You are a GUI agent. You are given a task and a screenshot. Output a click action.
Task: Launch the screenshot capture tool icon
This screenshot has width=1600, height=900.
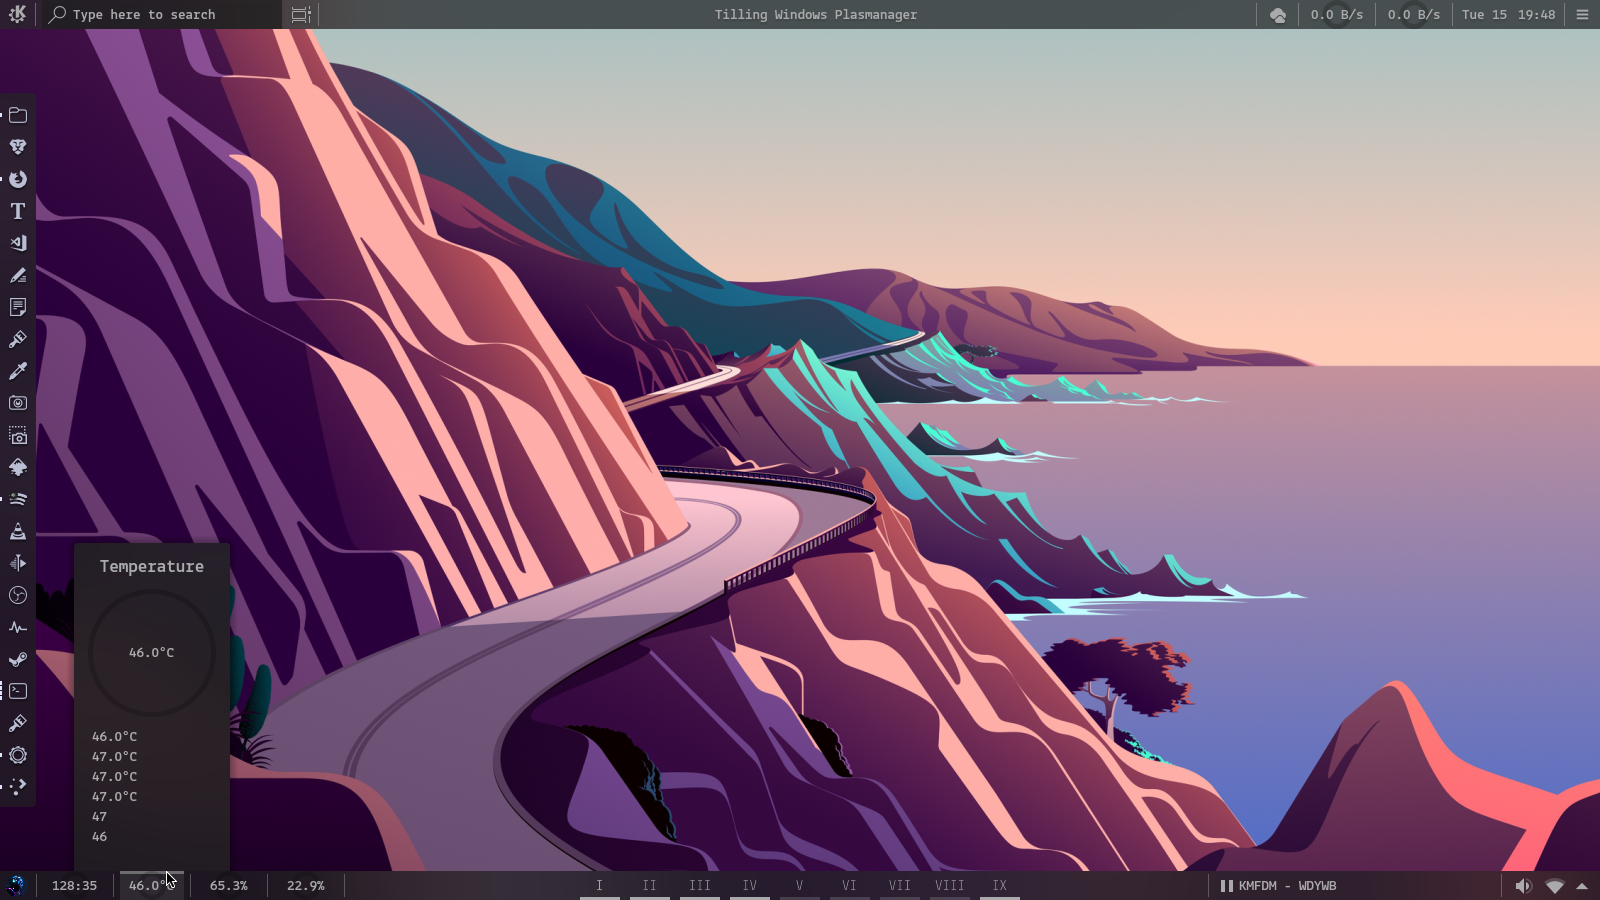[18, 435]
